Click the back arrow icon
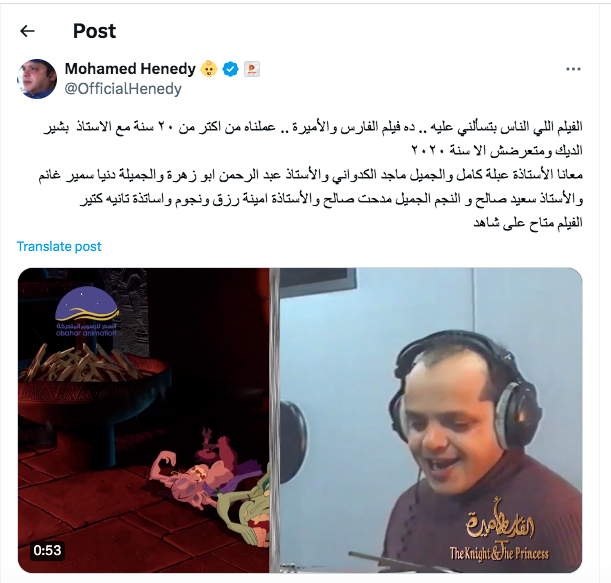The height and width of the screenshot is (583, 611). click(x=27, y=31)
